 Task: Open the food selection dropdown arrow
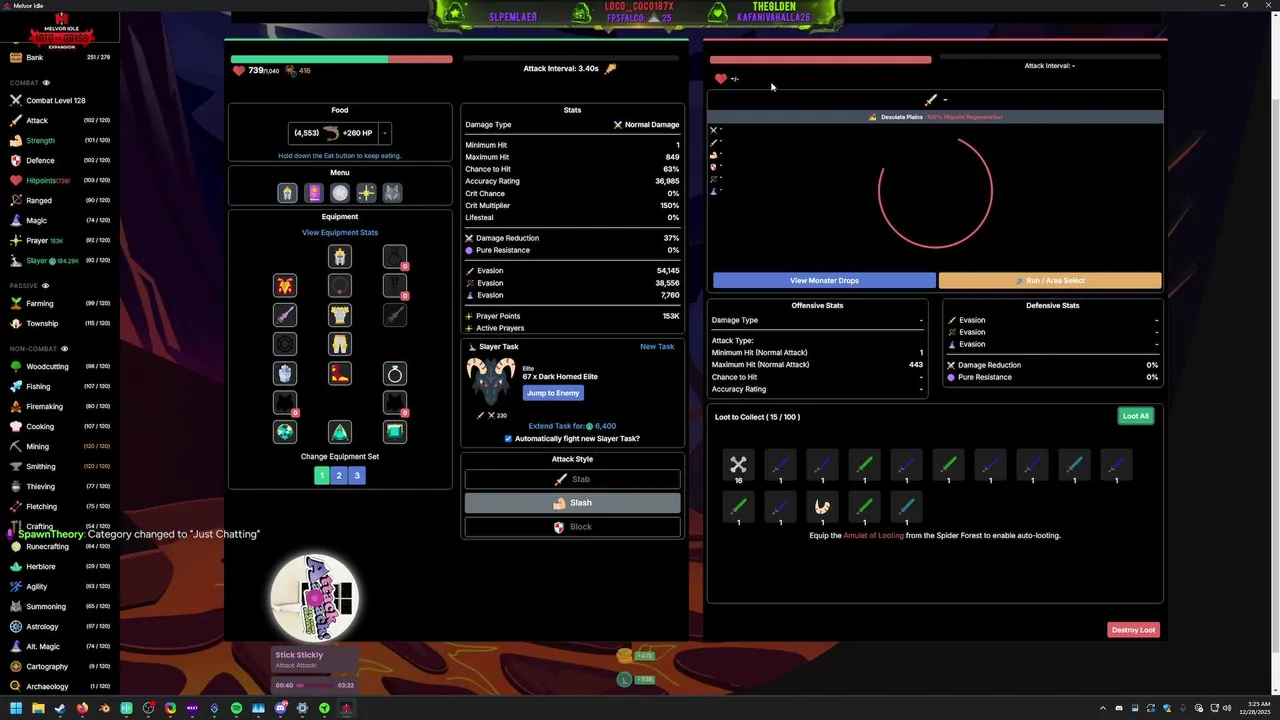coord(385,133)
